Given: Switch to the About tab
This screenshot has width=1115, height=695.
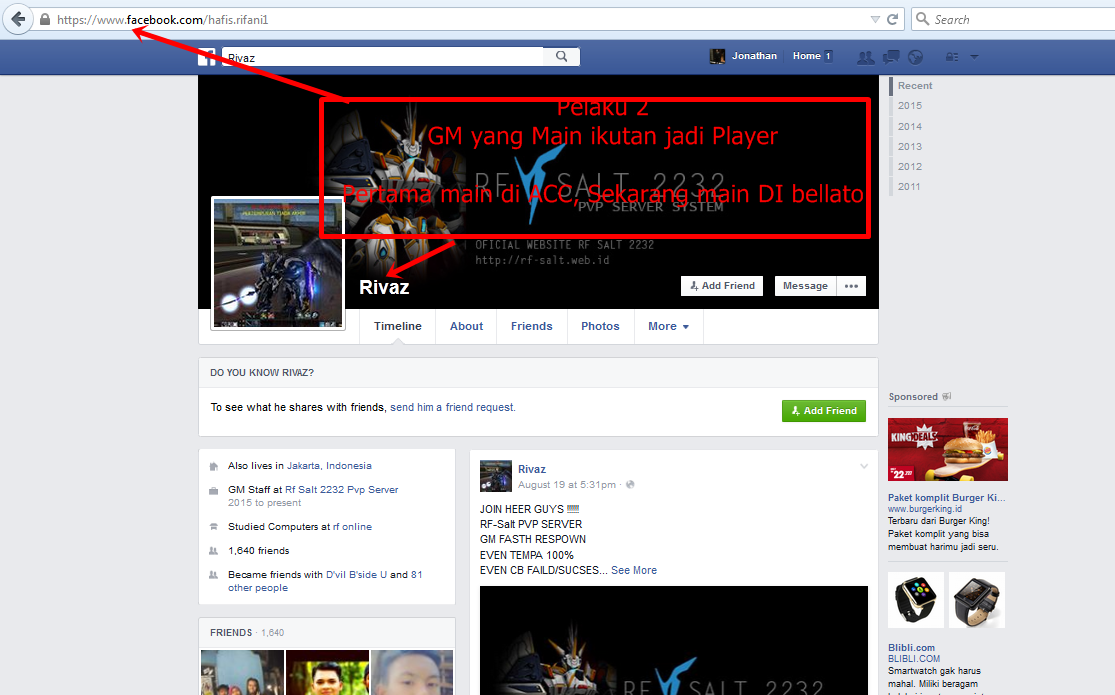Looking at the screenshot, I should click(466, 326).
